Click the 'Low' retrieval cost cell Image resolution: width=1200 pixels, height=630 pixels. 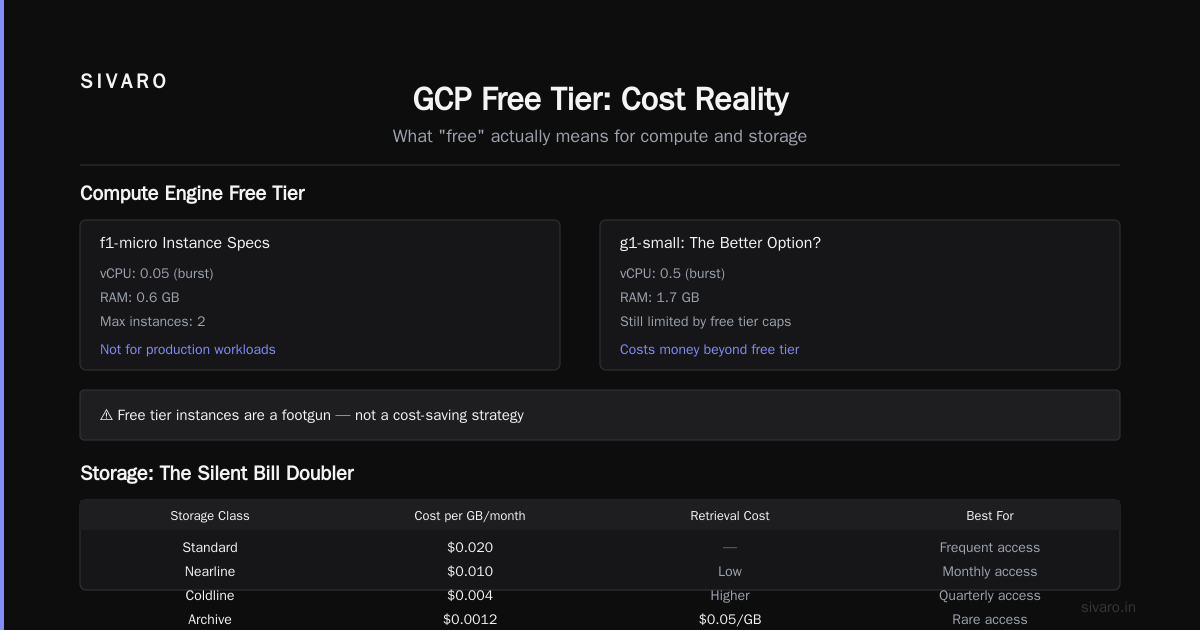730,572
